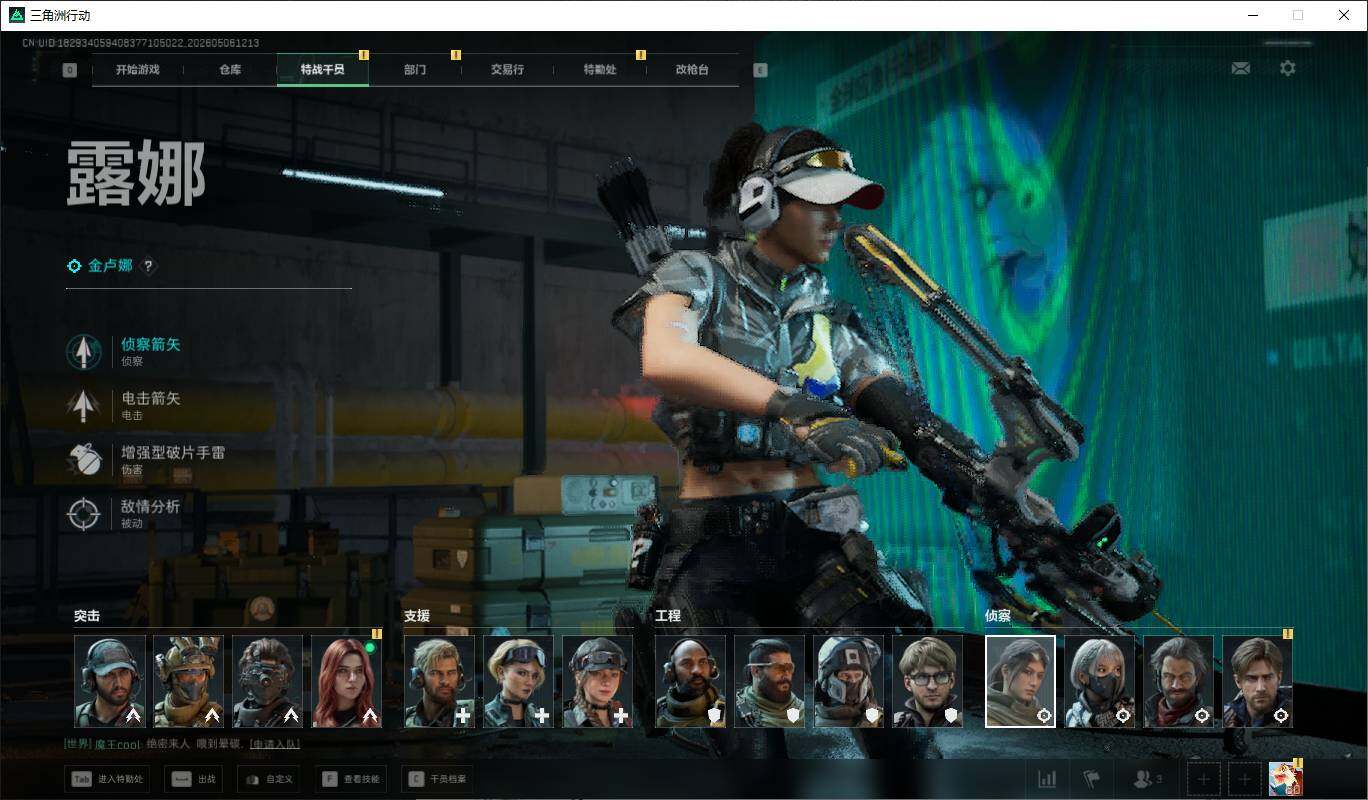Select the 电击箭矢 skill icon

coord(84,405)
